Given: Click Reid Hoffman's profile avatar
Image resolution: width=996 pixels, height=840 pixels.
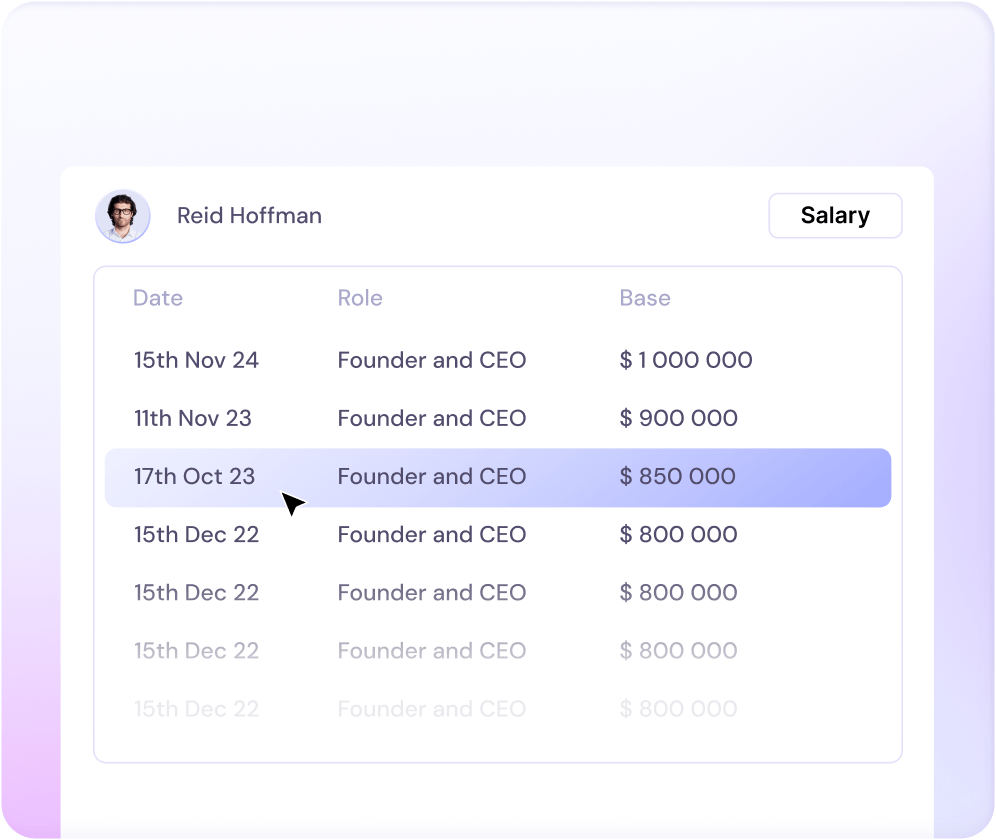Looking at the screenshot, I should [123, 216].
